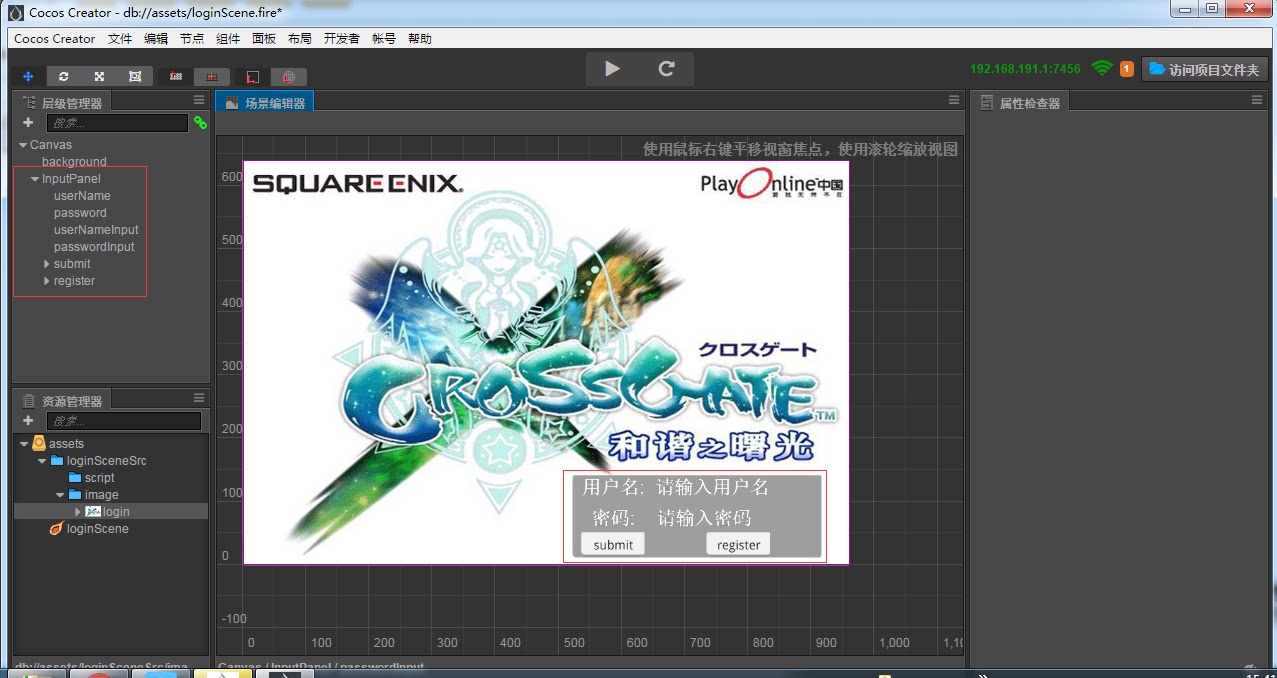Expand the login image asset
Screen dimensions: 1277x678
pyautogui.click(x=77, y=512)
